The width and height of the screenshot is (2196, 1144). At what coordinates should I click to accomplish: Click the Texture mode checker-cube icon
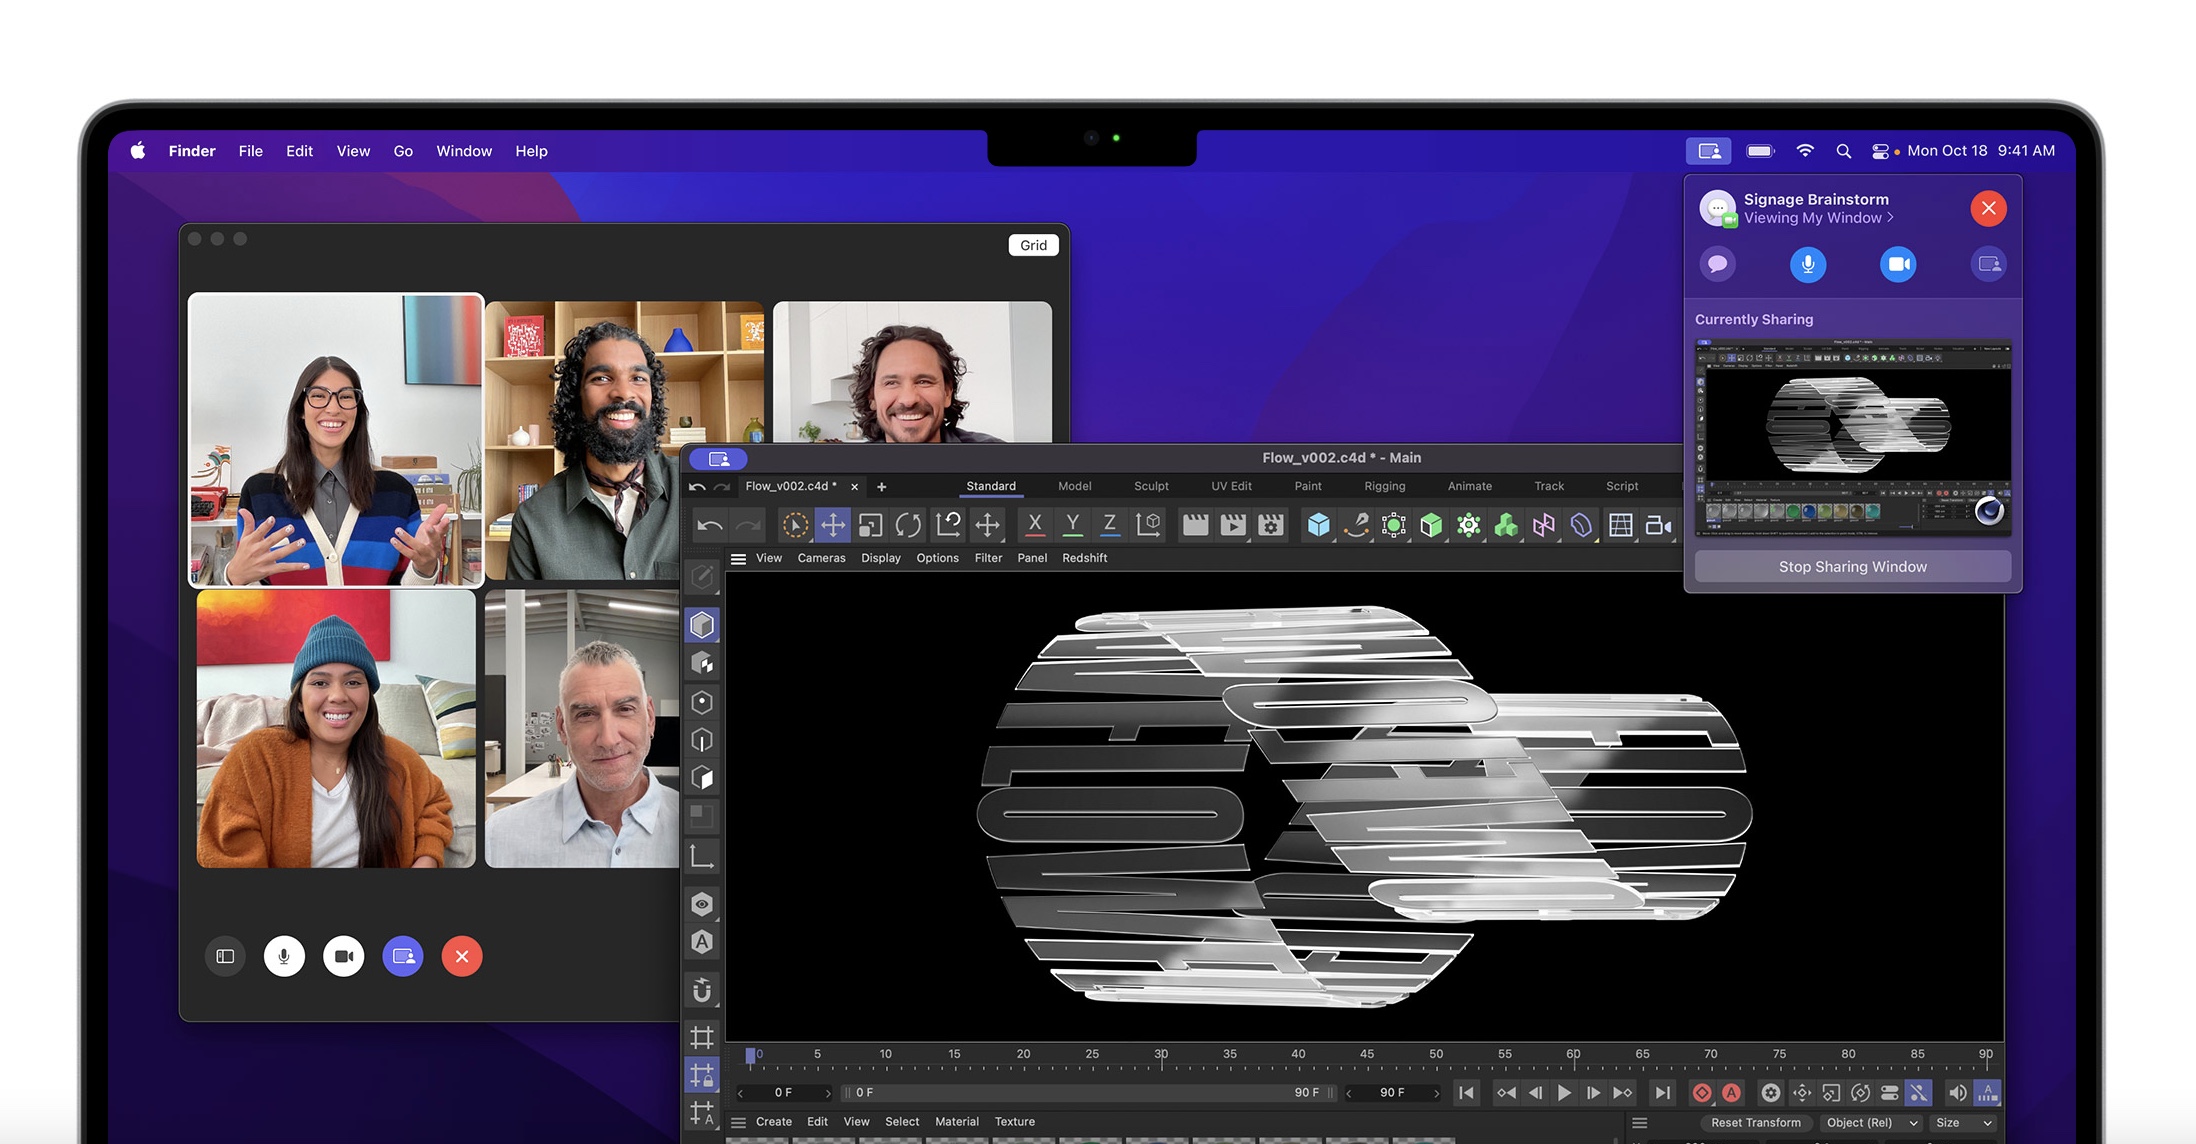[702, 663]
